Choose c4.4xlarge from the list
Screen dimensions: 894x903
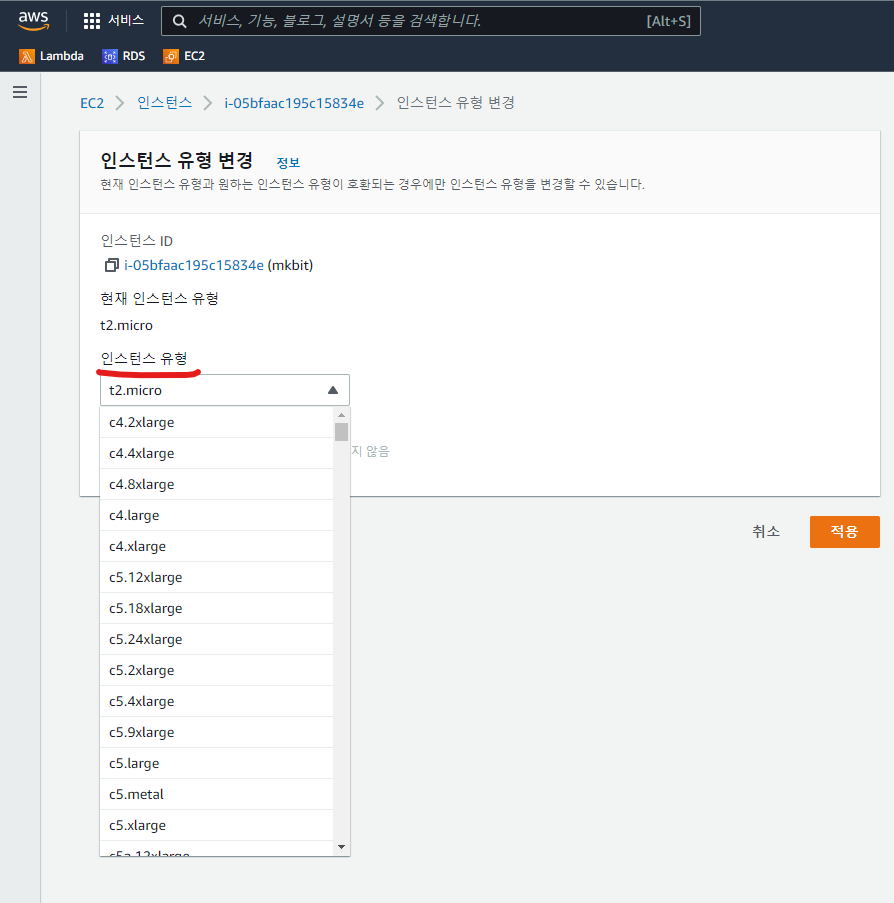[x=217, y=453]
